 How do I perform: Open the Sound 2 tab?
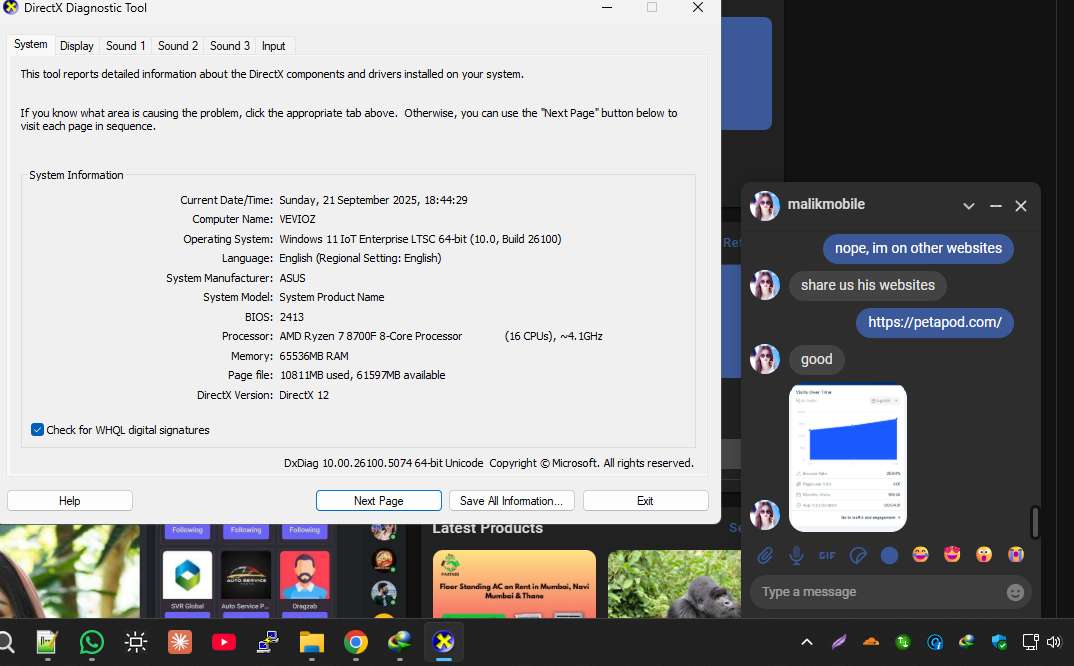tap(178, 46)
